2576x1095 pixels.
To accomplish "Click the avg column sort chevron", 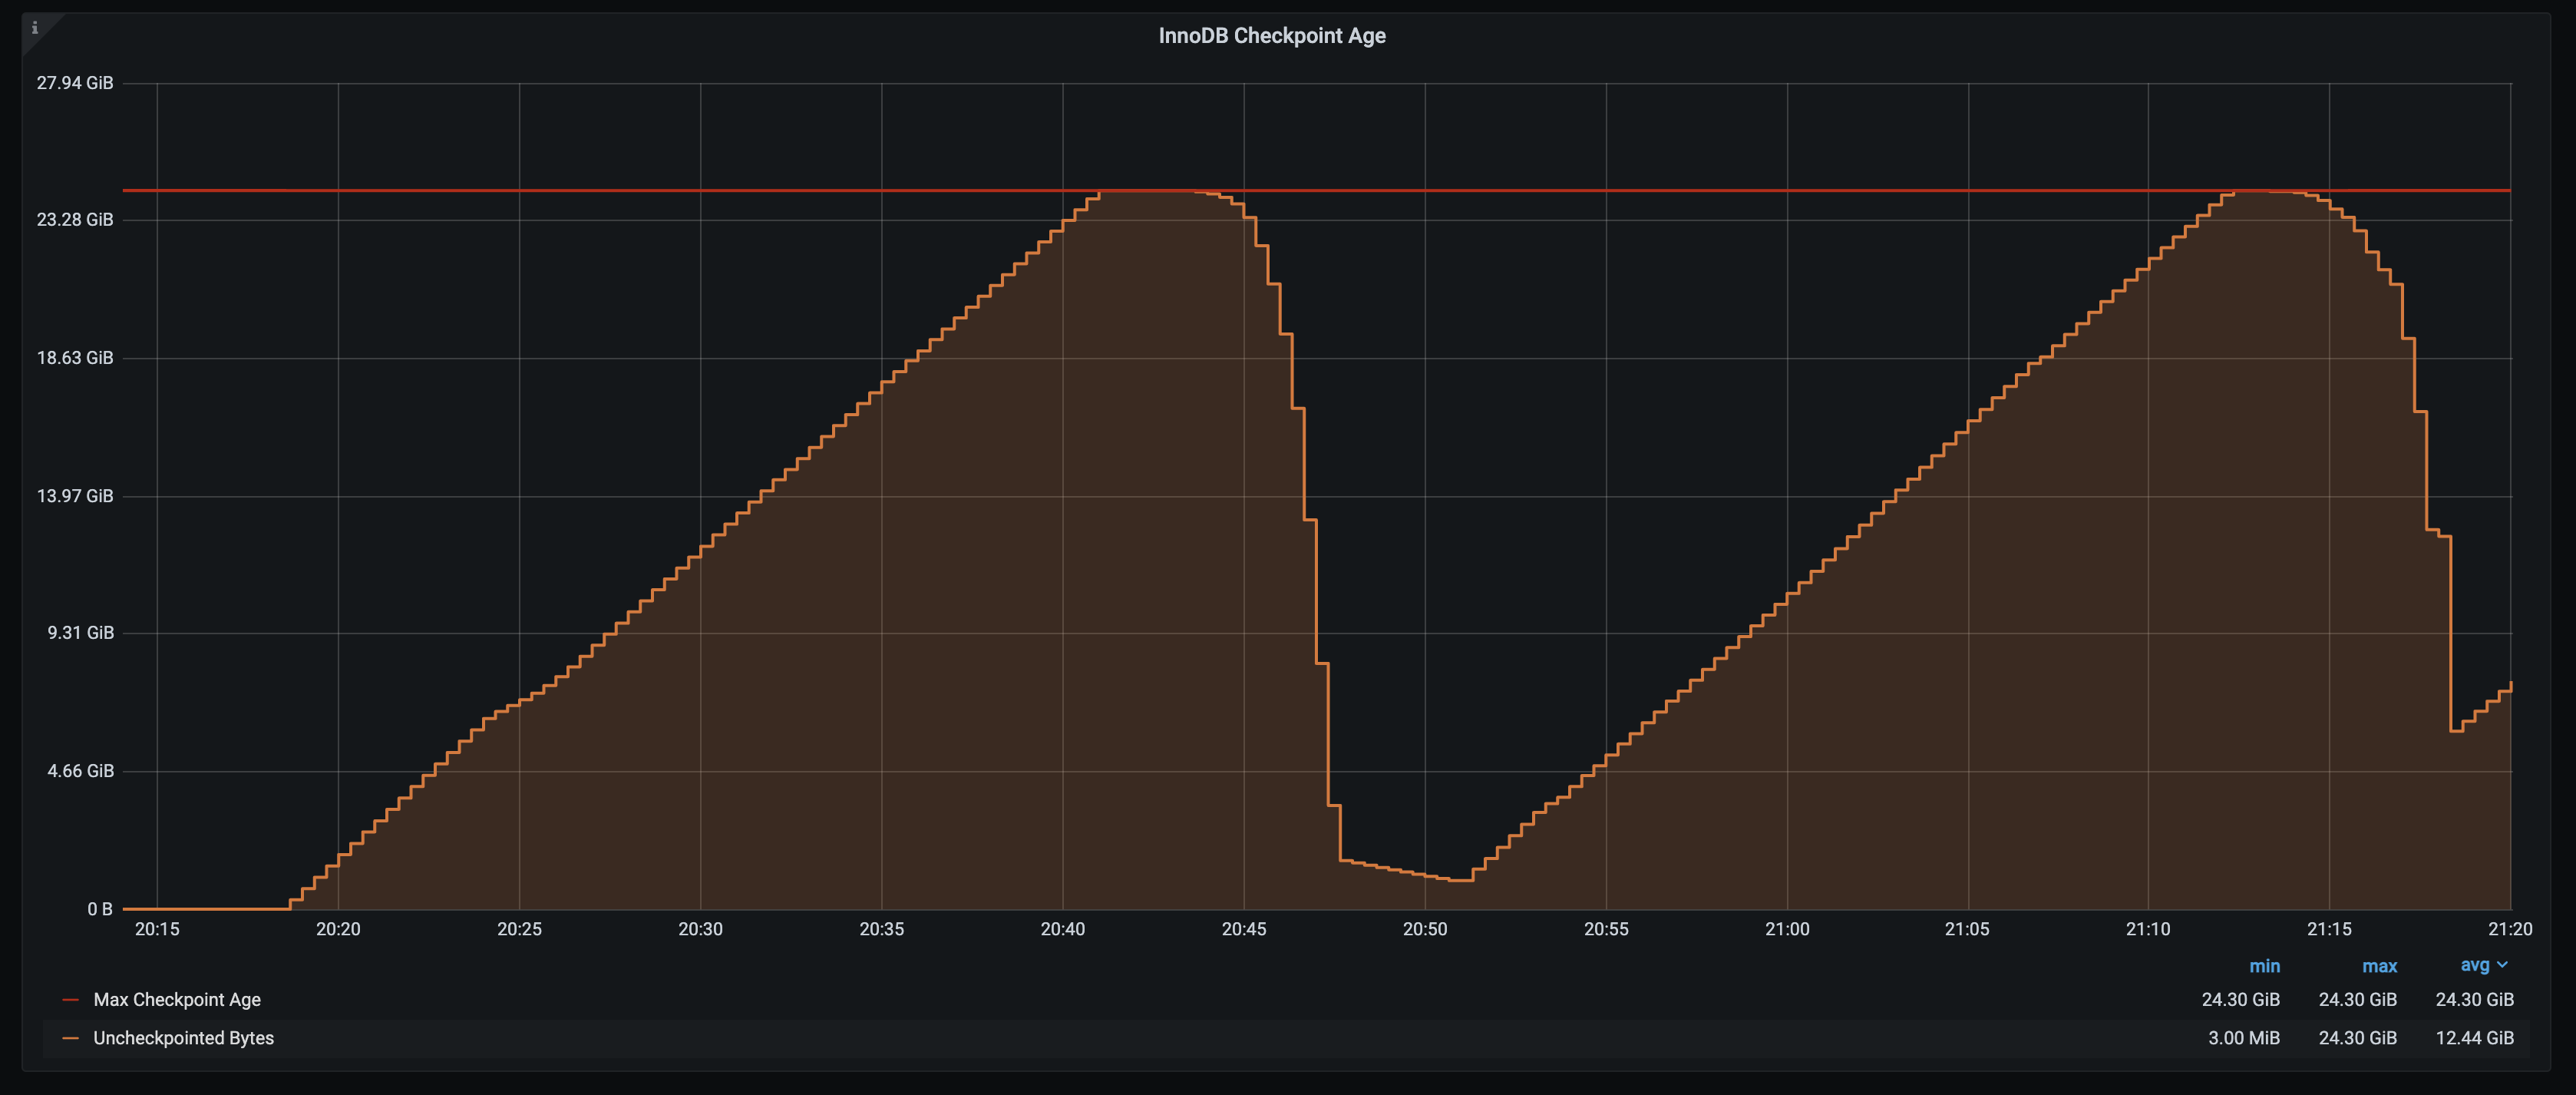I will [x=2502, y=965].
